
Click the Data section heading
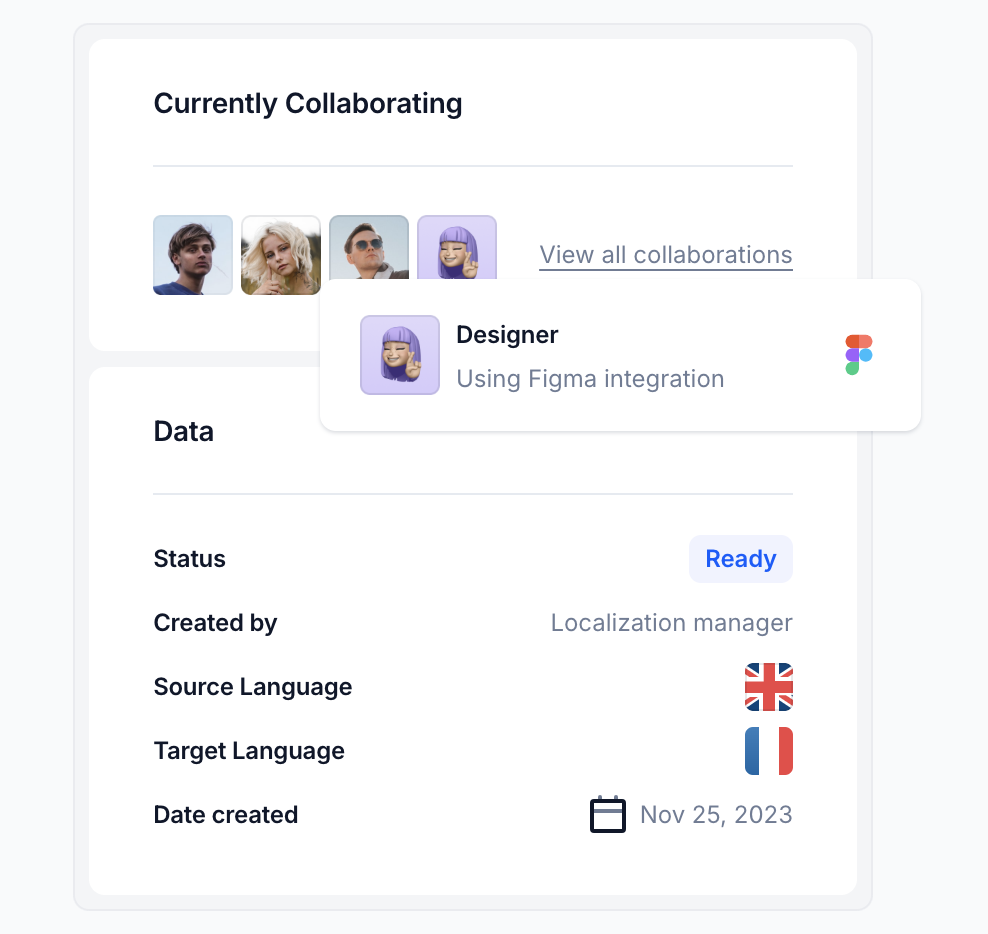(x=184, y=432)
